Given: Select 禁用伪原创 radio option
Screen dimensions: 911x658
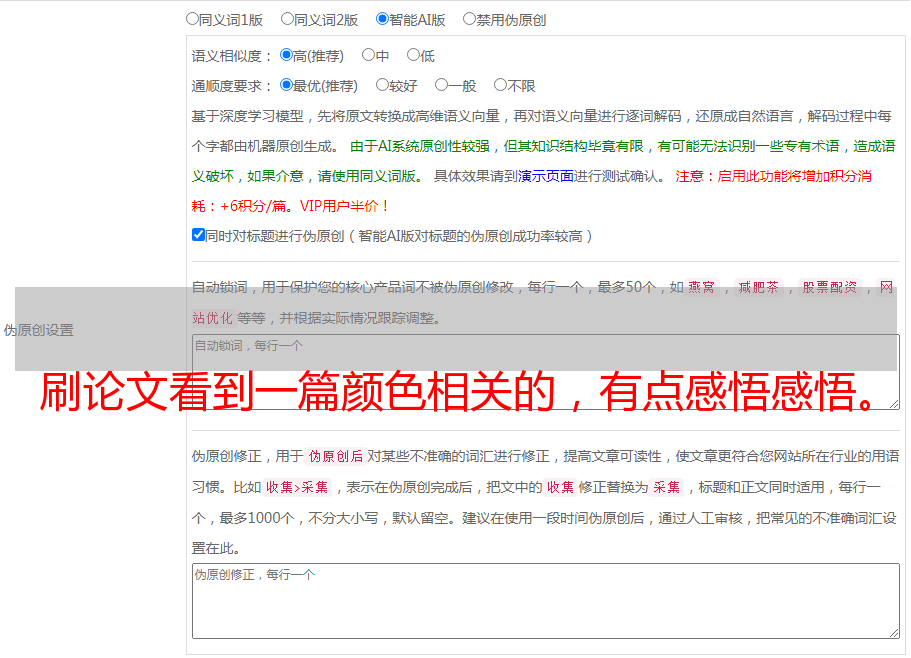Looking at the screenshot, I should (469, 19).
